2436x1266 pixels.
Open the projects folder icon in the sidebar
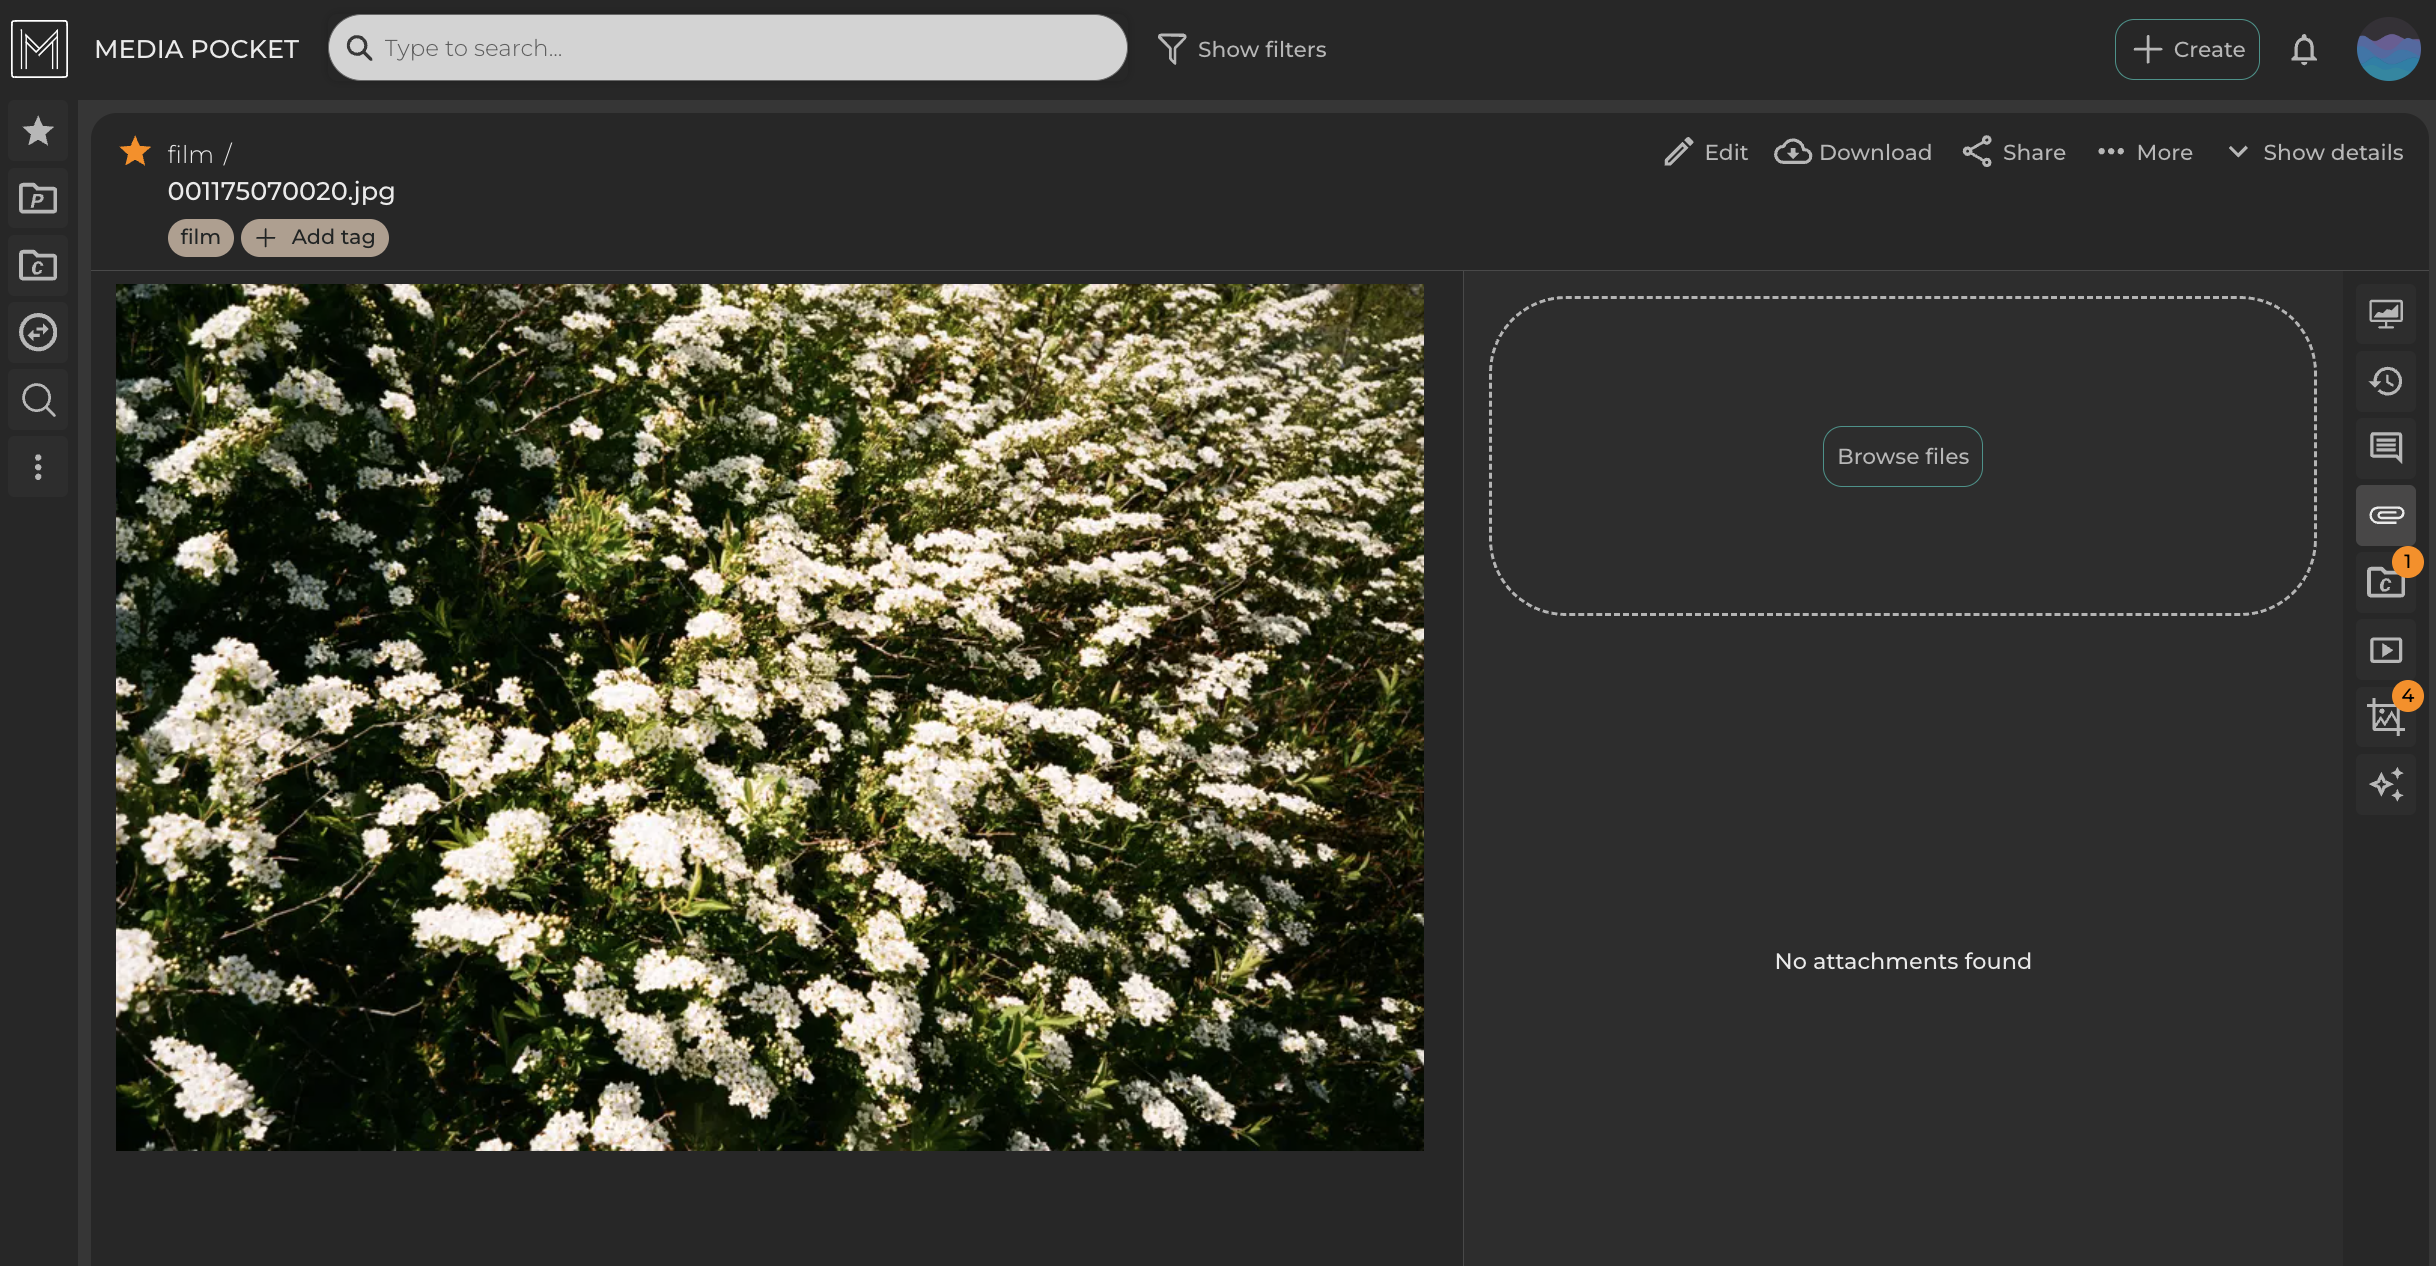point(38,198)
